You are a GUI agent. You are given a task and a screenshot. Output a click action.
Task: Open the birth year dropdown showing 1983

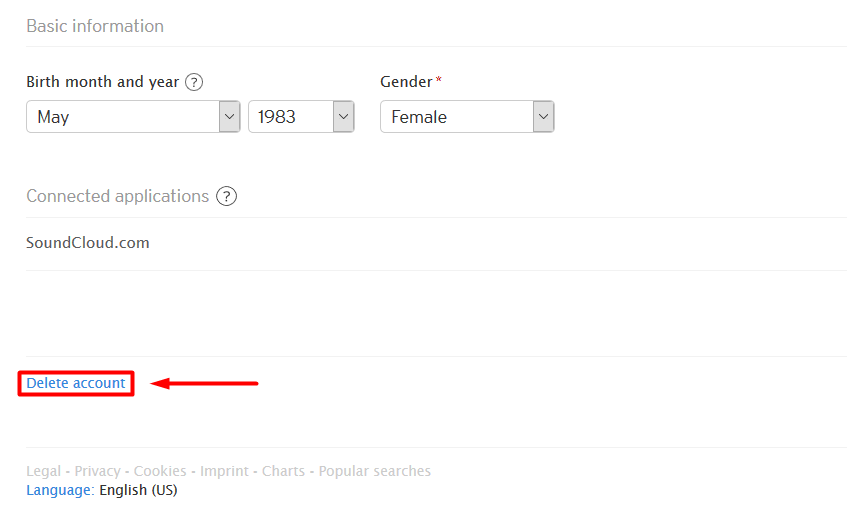point(301,117)
